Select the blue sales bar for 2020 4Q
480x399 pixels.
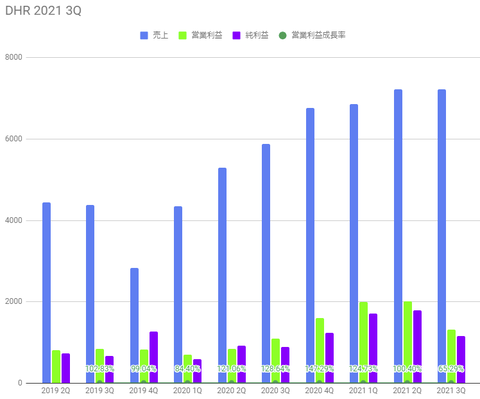pos(310,245)
